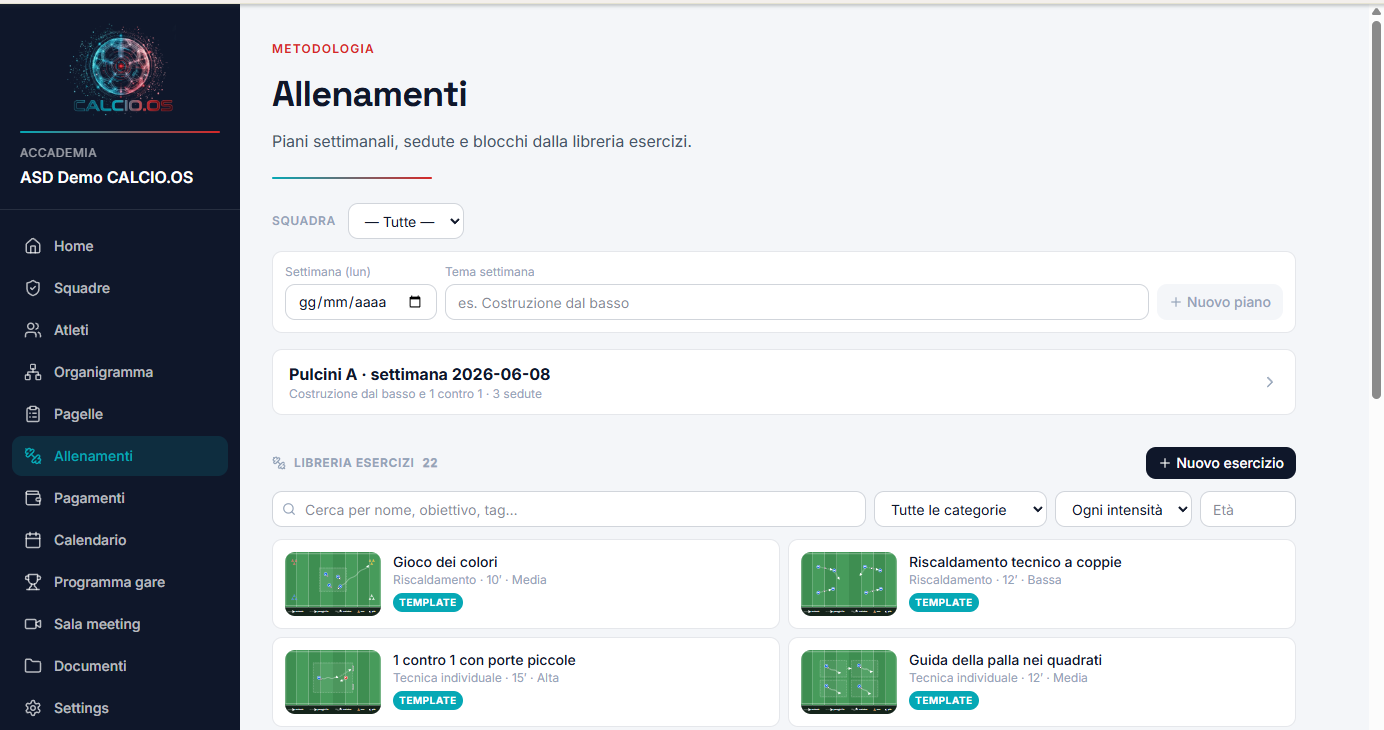Click the "Riscaldamento tecnico a coppie" title
The height and width of the screenshot is (730, 1384).
point(1015,562)
